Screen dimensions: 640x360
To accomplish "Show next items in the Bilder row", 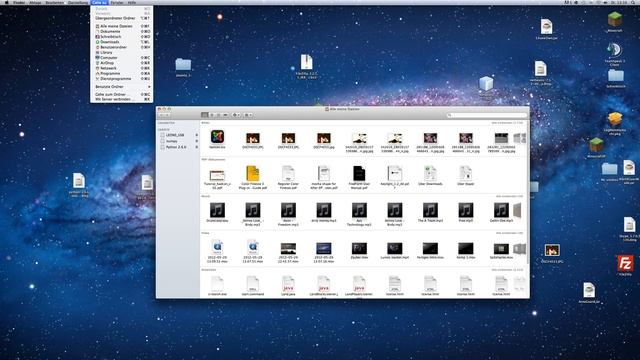I will click(520, 138).
